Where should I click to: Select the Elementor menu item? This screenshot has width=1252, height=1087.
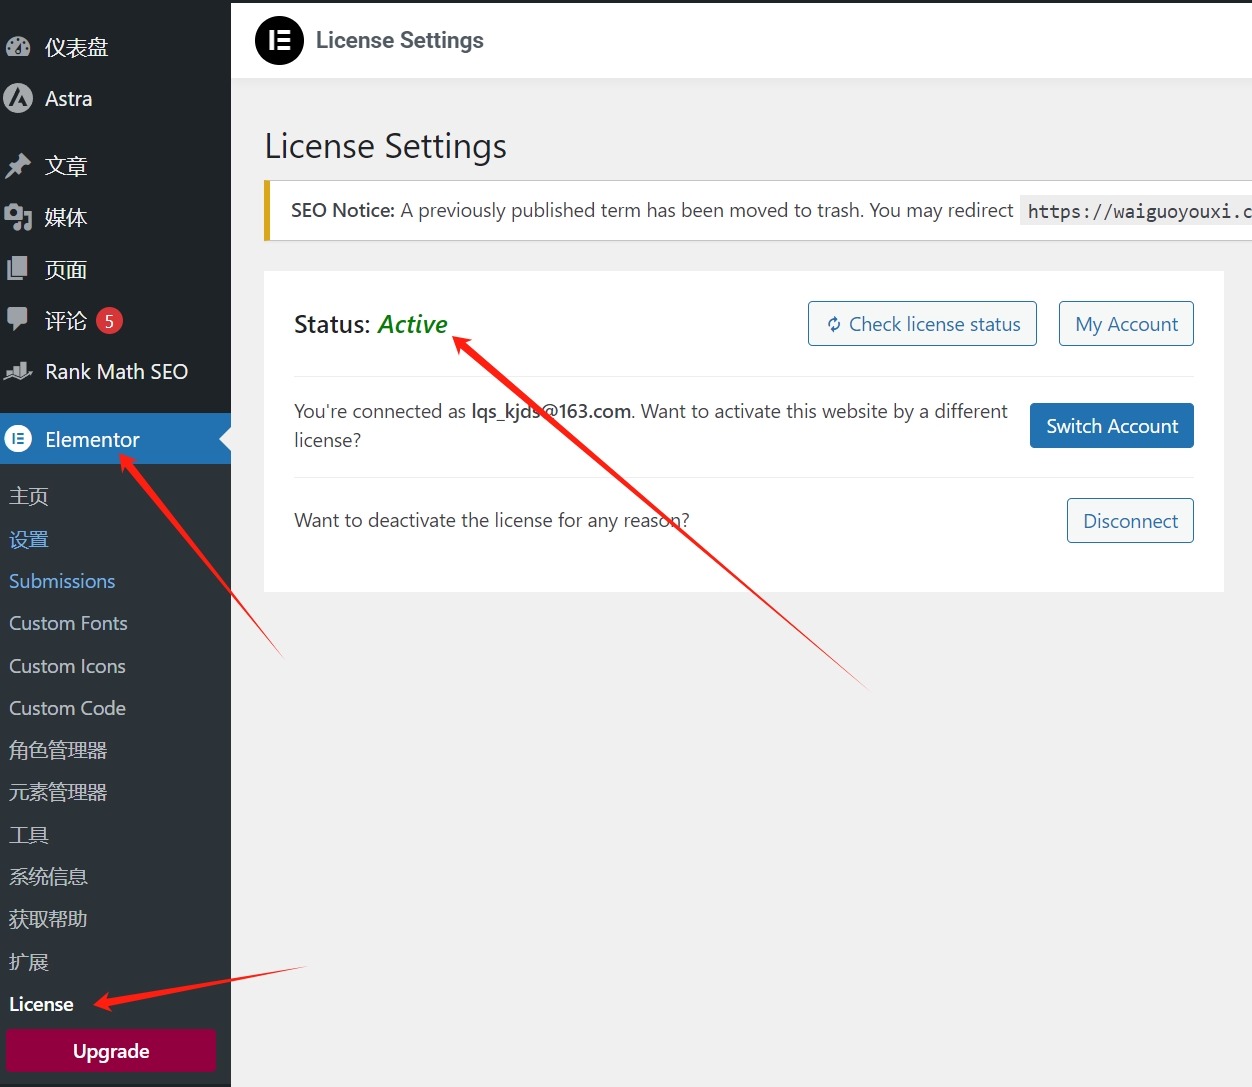115,439
